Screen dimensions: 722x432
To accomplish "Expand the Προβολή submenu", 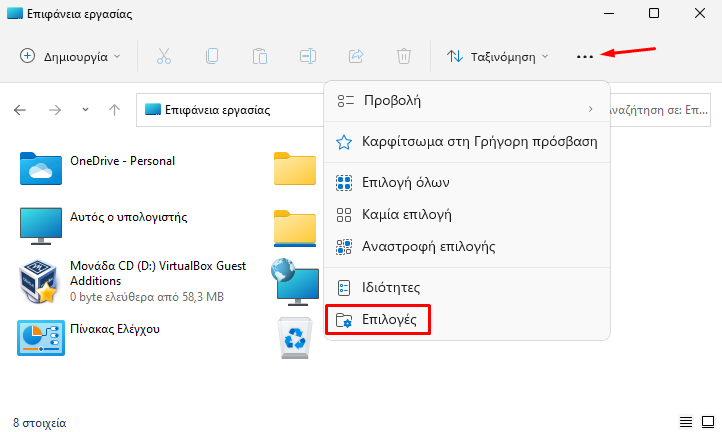I will pyautogui.click(x=467, y=101).
